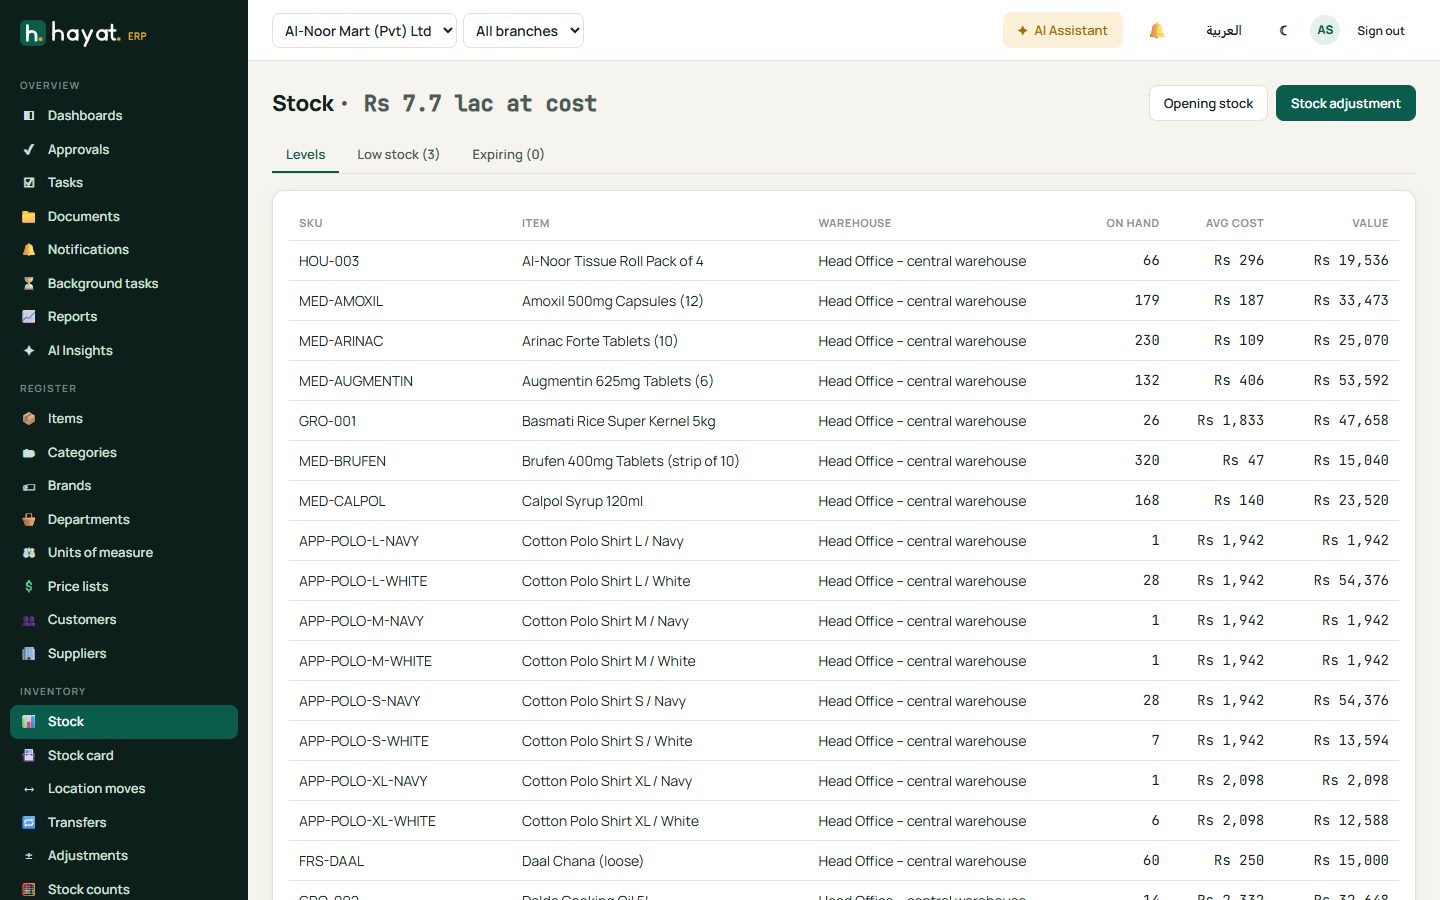Click the Opening stock button
This screenshot has width=1440, height=900.
point(1208,103)
